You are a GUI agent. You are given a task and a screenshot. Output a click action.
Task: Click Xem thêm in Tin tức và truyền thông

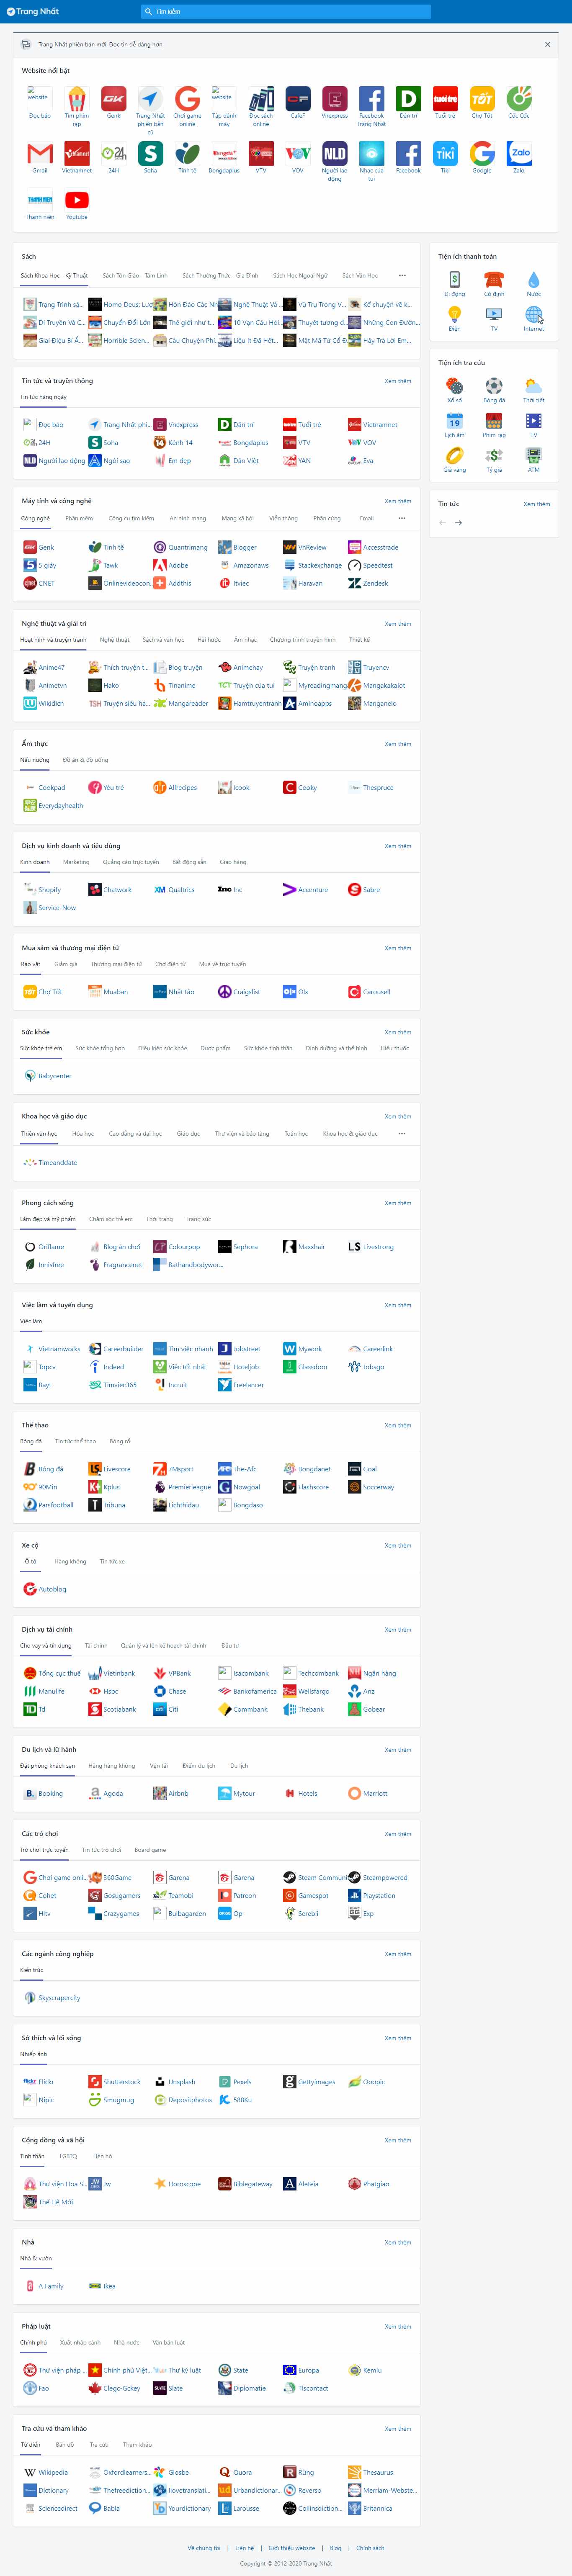[397, 381]
